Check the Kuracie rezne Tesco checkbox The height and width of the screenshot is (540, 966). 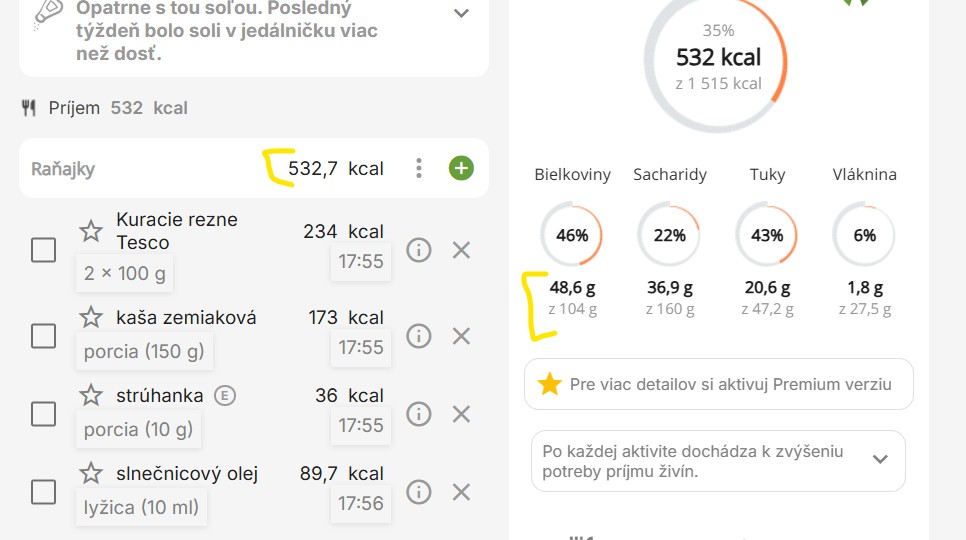point(43,250)
